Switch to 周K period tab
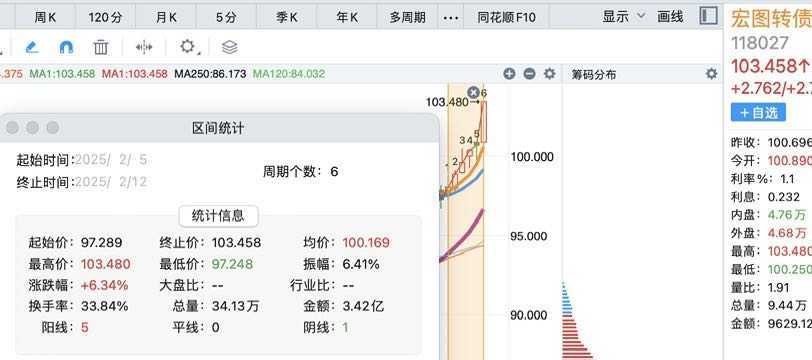 point(45,18)
